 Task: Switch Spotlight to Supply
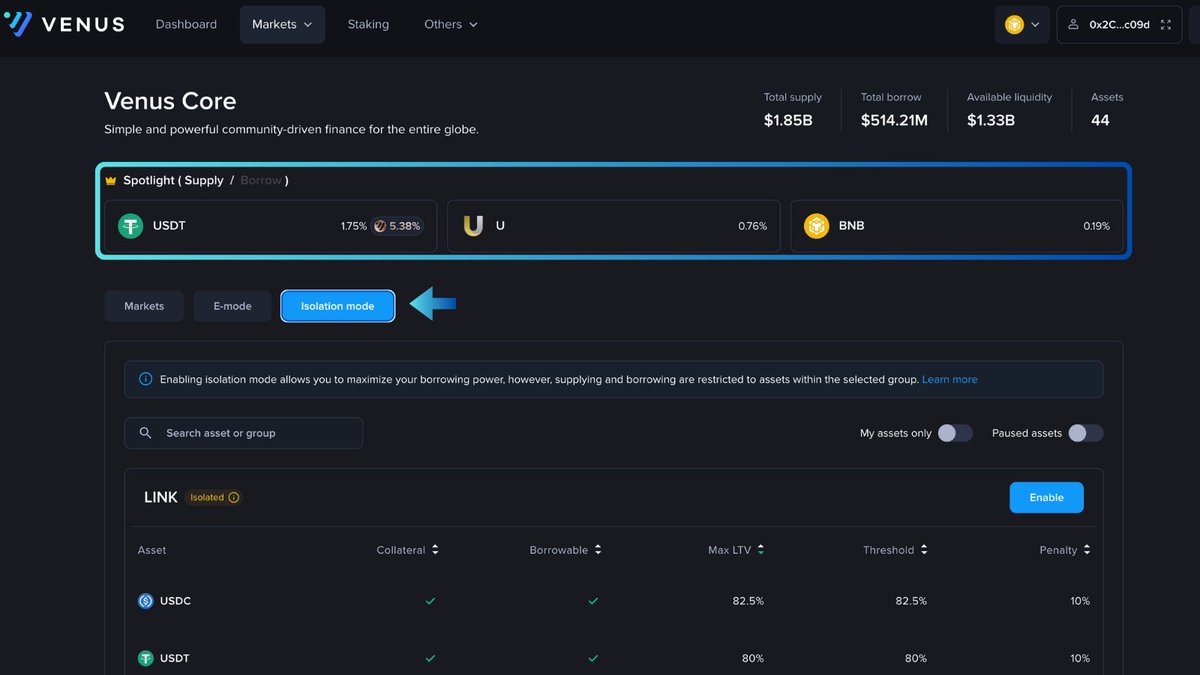point(204,181)
